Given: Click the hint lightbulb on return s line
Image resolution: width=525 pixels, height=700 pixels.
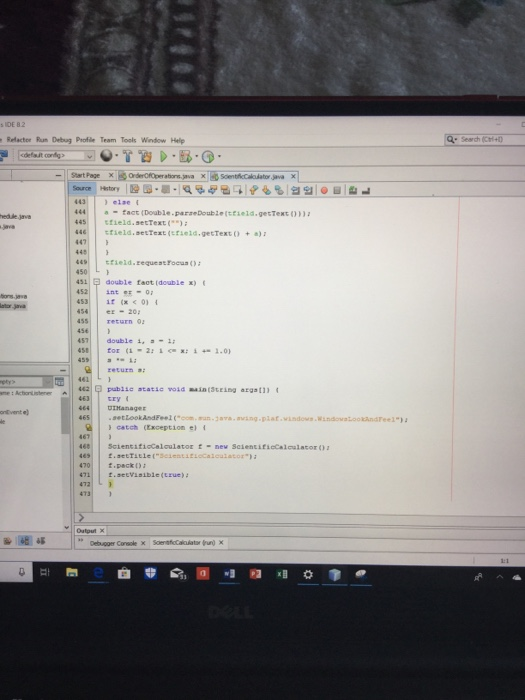Looking at the screenshot, I should click(x=88, y=370).
